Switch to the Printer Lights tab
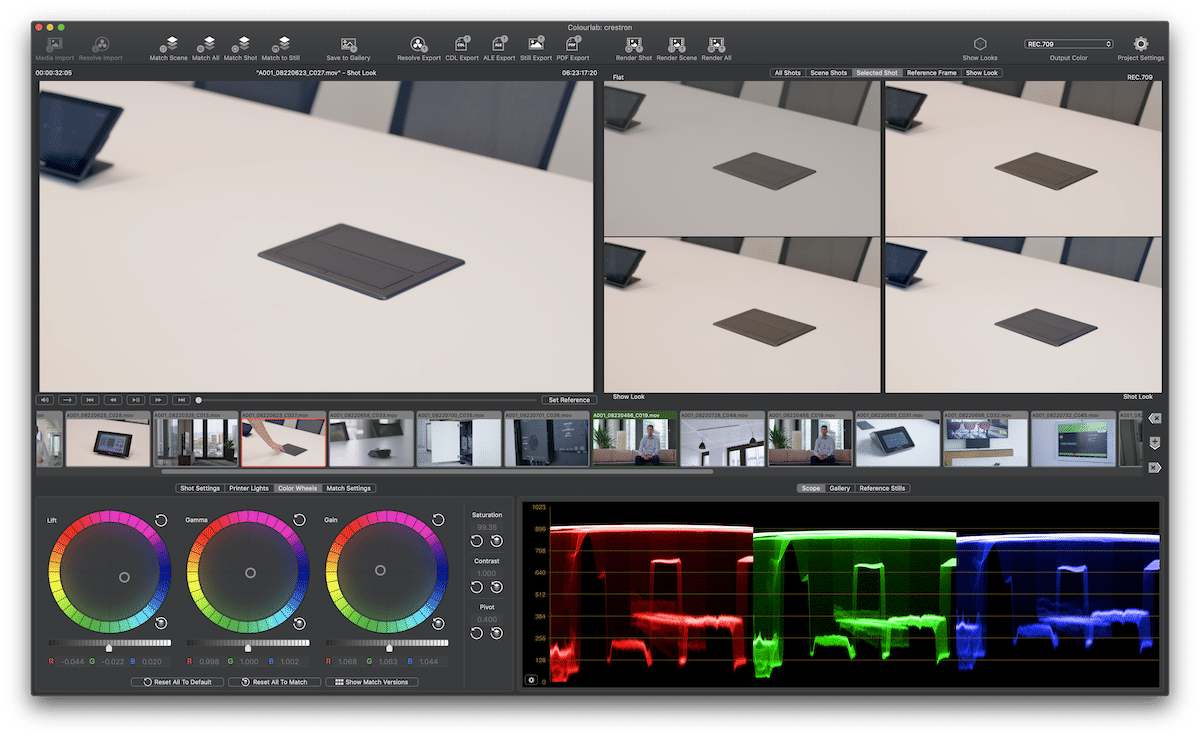 pyautogui.click(x=248, y=488)
